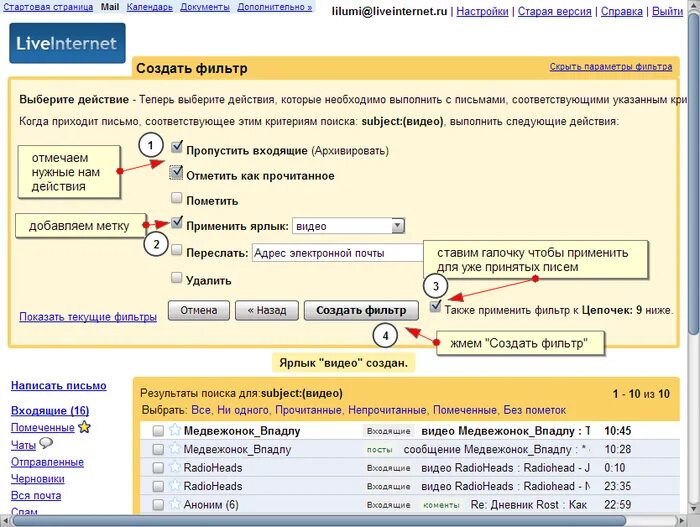700x527 pixels.
Task: Select Прочитанные messages link
Action: 308,410
